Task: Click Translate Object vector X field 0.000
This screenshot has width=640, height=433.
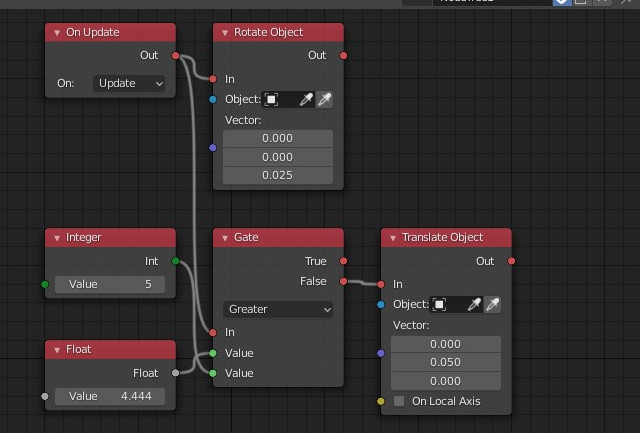Action: 446,344
